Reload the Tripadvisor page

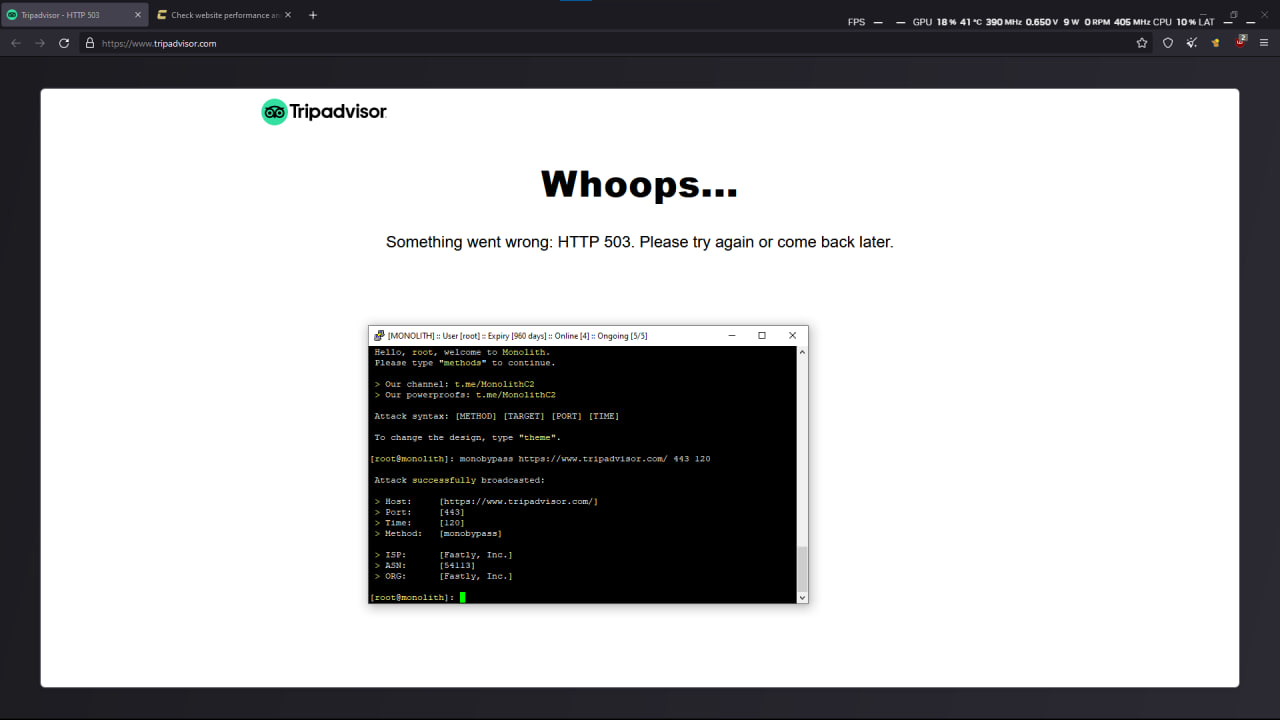[64, 43]
